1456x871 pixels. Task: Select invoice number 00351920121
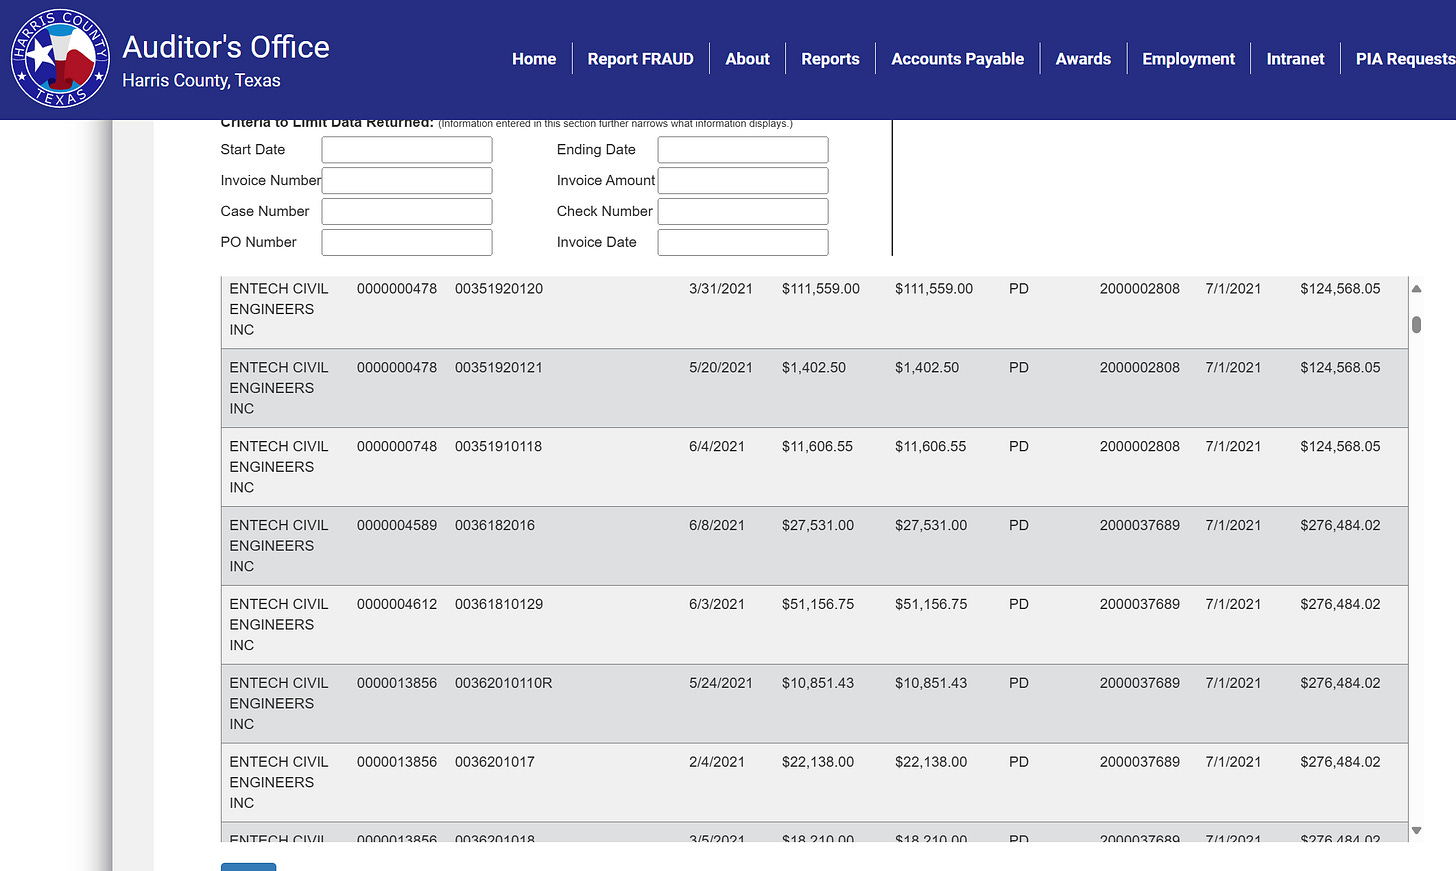499,368
